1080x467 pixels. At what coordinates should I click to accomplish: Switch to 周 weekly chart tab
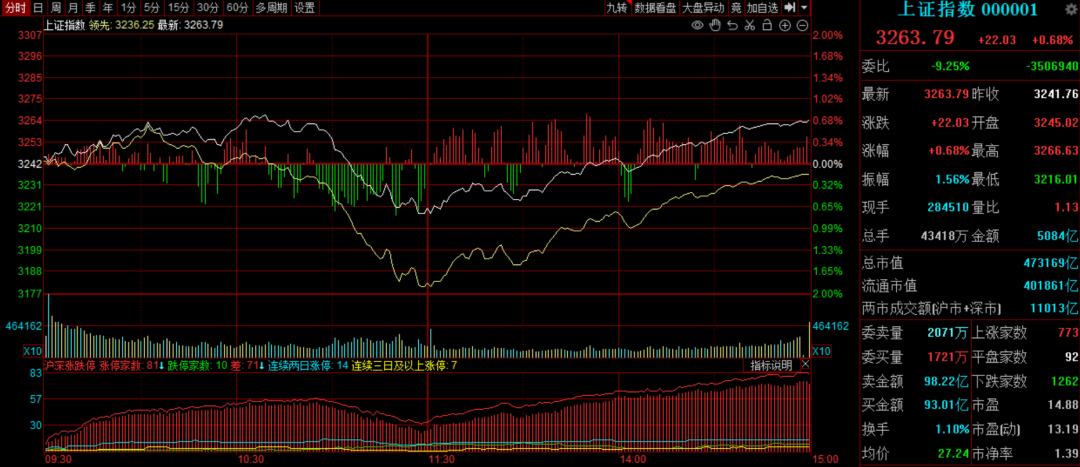55,8
